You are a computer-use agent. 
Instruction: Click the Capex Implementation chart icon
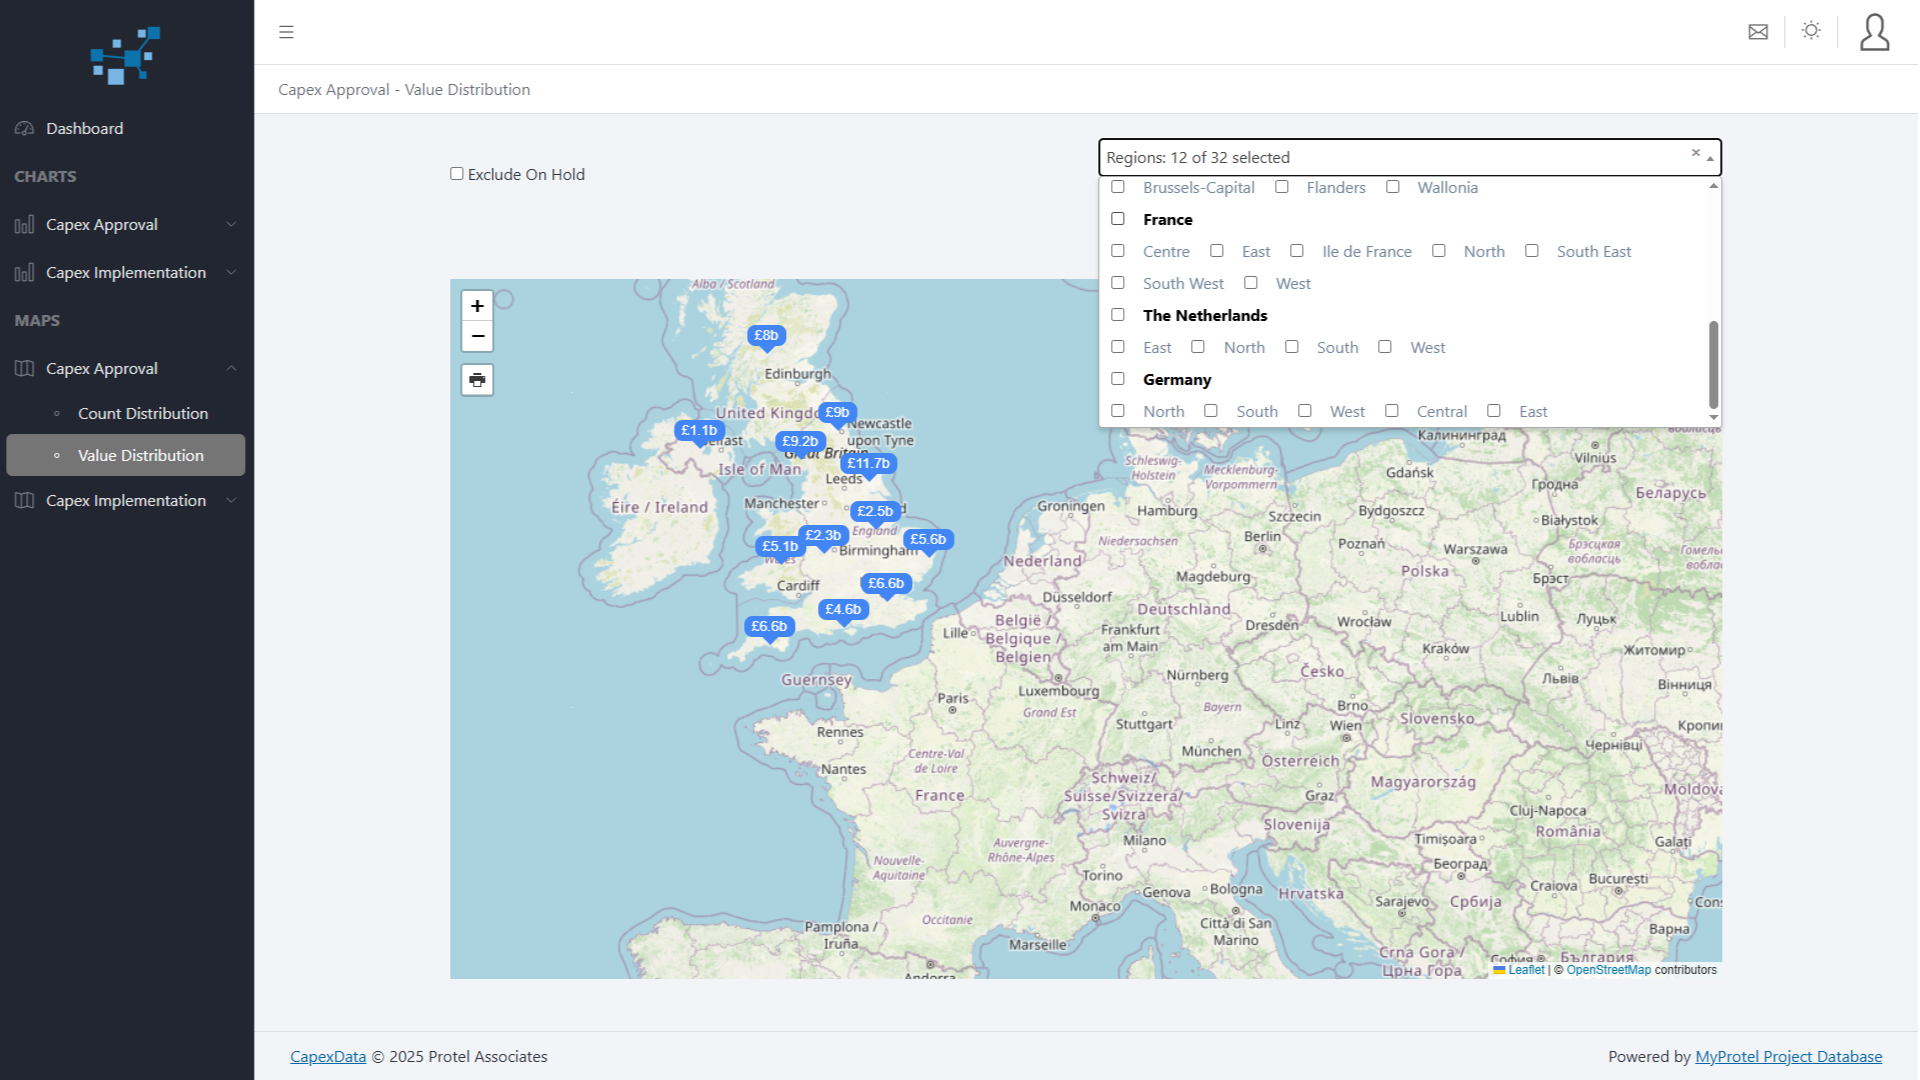[25, 273]
